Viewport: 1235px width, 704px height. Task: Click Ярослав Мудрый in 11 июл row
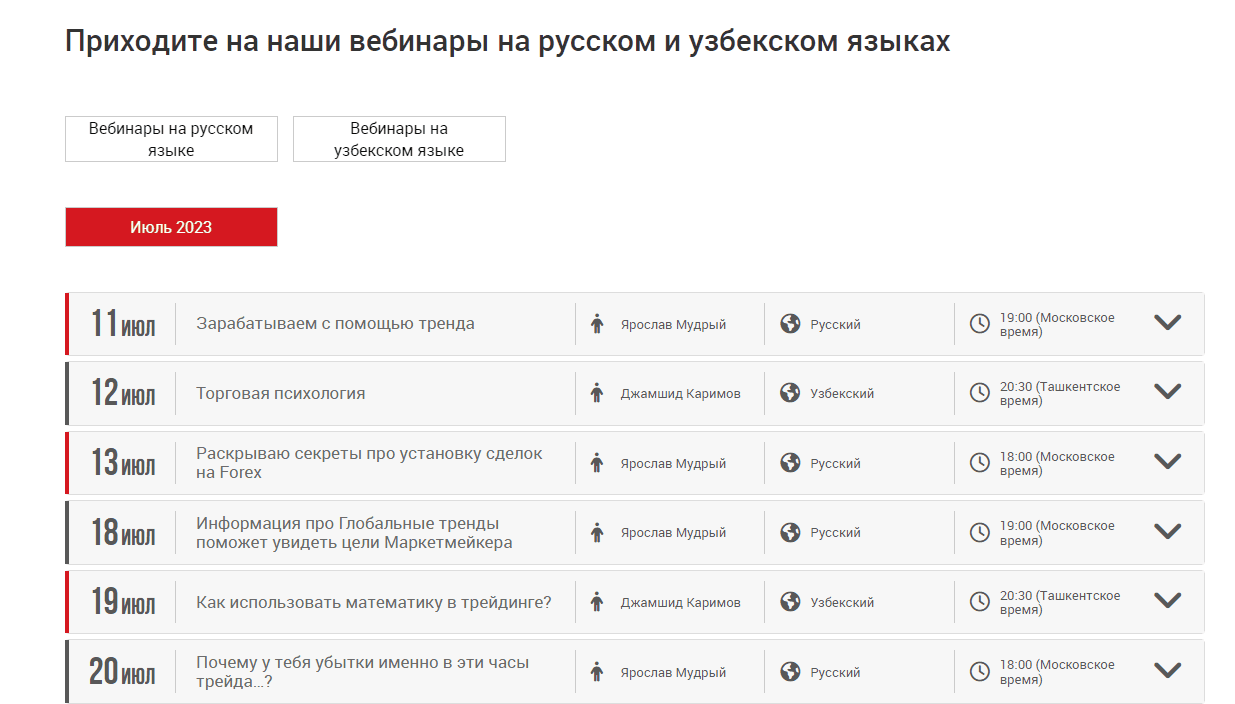coord(673,324)
